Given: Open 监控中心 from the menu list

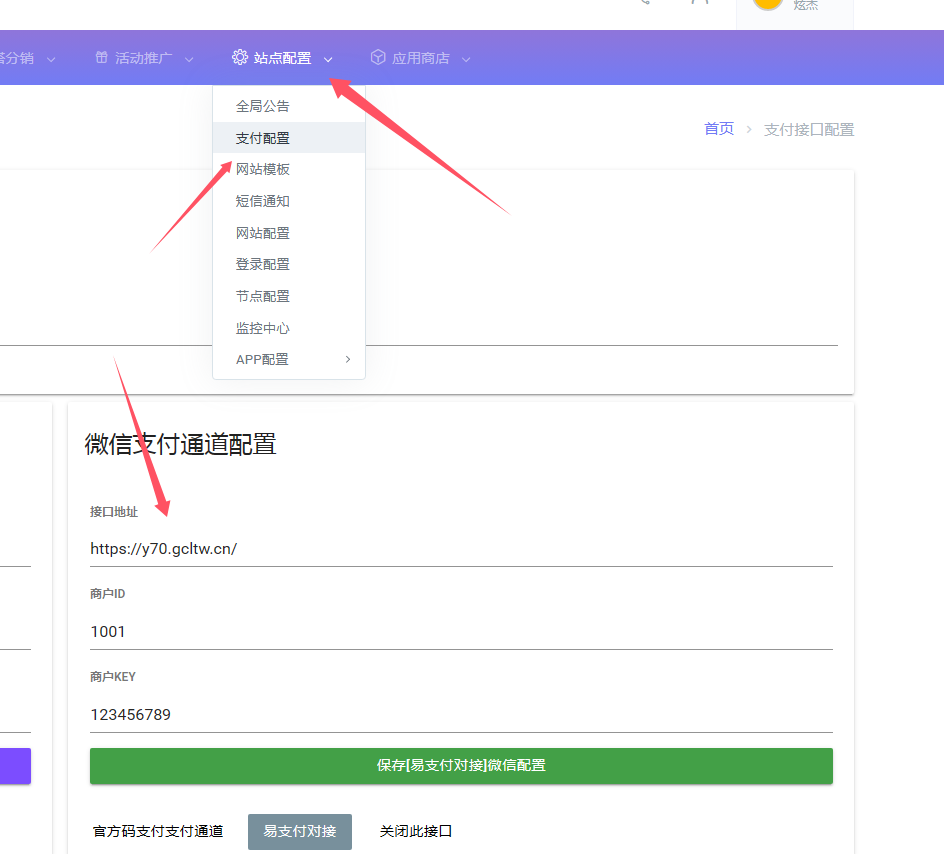Looking at the screenshot, I should tap(262, 327).
